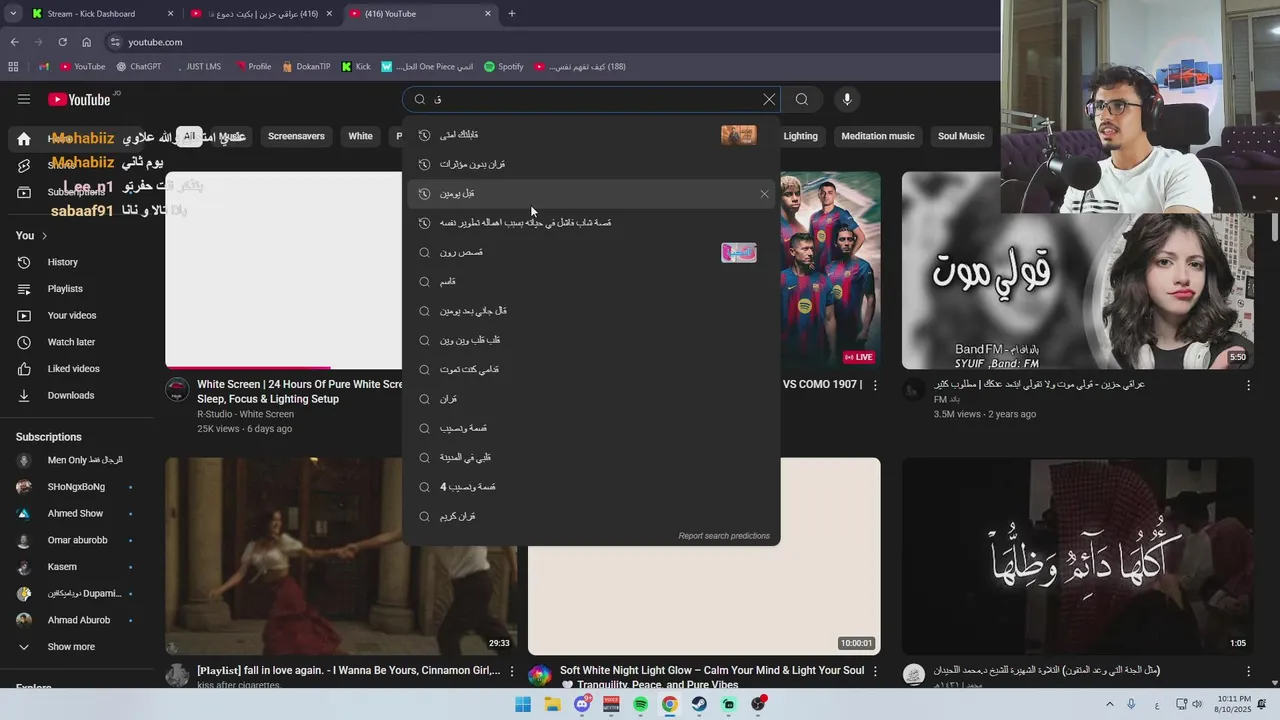Open Liked videos in the sidebar
This screenshot has width=1280, height=720.
pyautogui.click(x=73, y=369)
